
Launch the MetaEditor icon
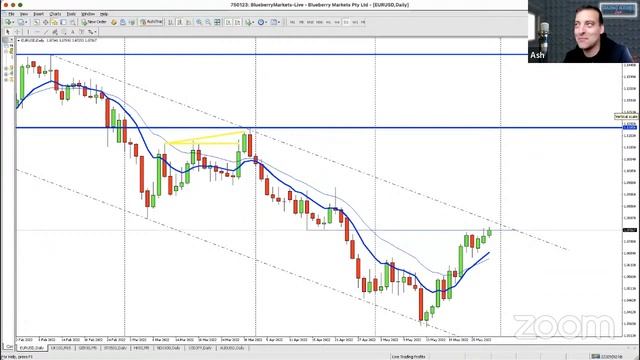(114, 22)
